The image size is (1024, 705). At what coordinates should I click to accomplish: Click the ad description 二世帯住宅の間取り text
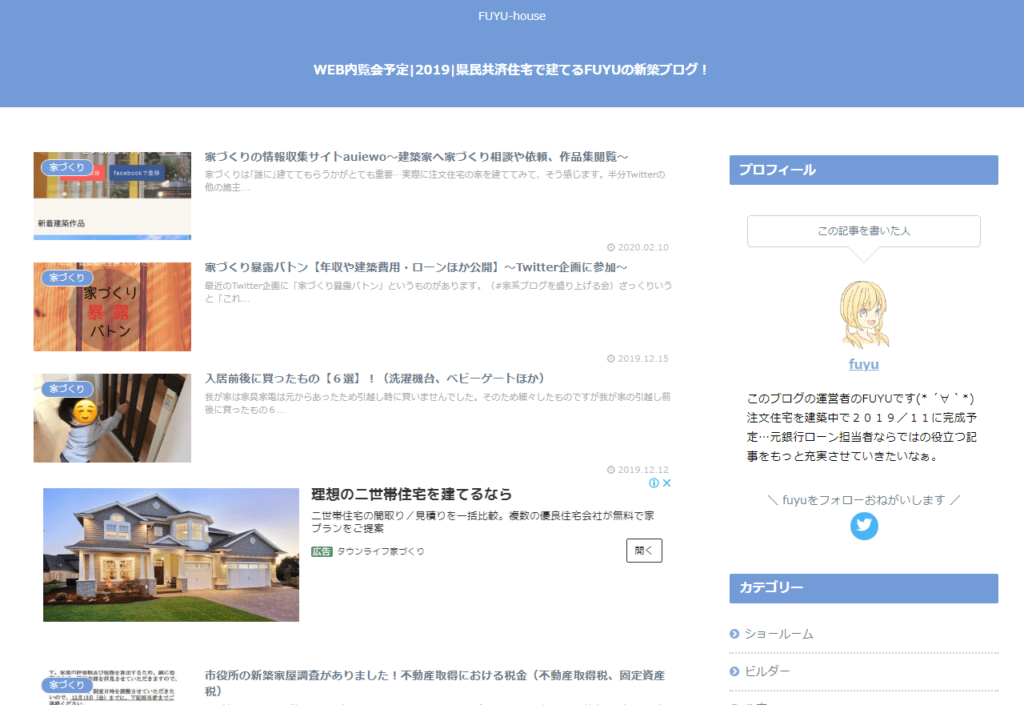483,522
